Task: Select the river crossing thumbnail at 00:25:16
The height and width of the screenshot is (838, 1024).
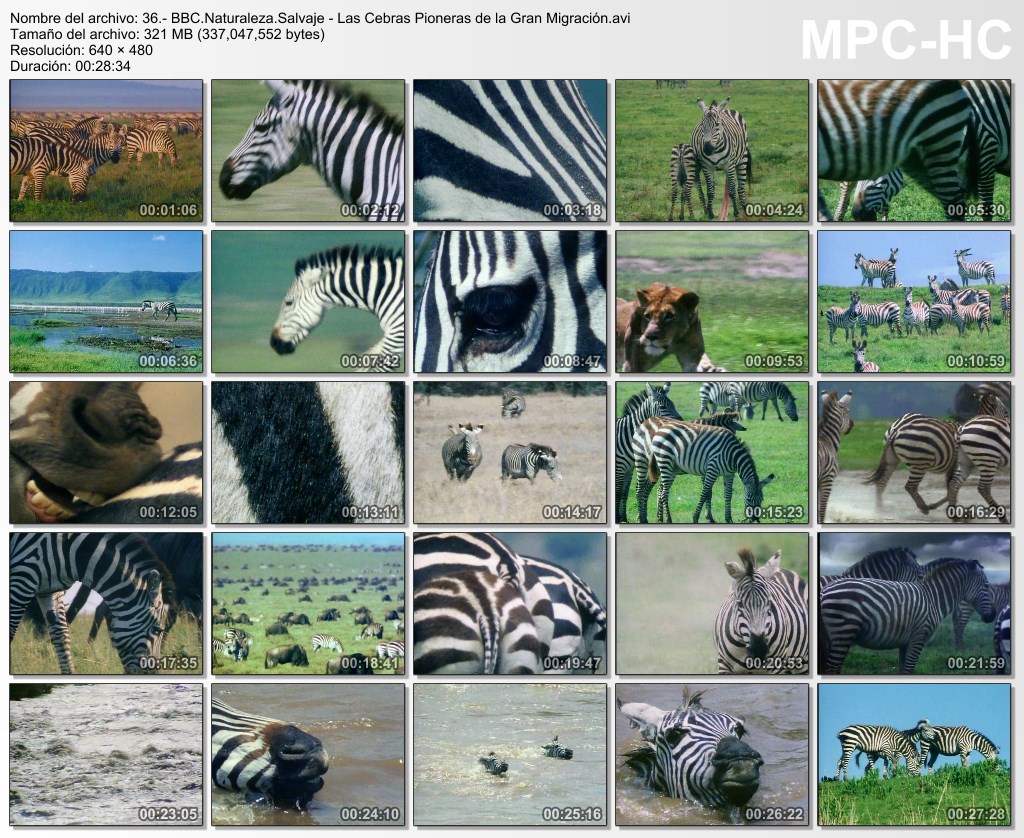Action: (510, 754)
